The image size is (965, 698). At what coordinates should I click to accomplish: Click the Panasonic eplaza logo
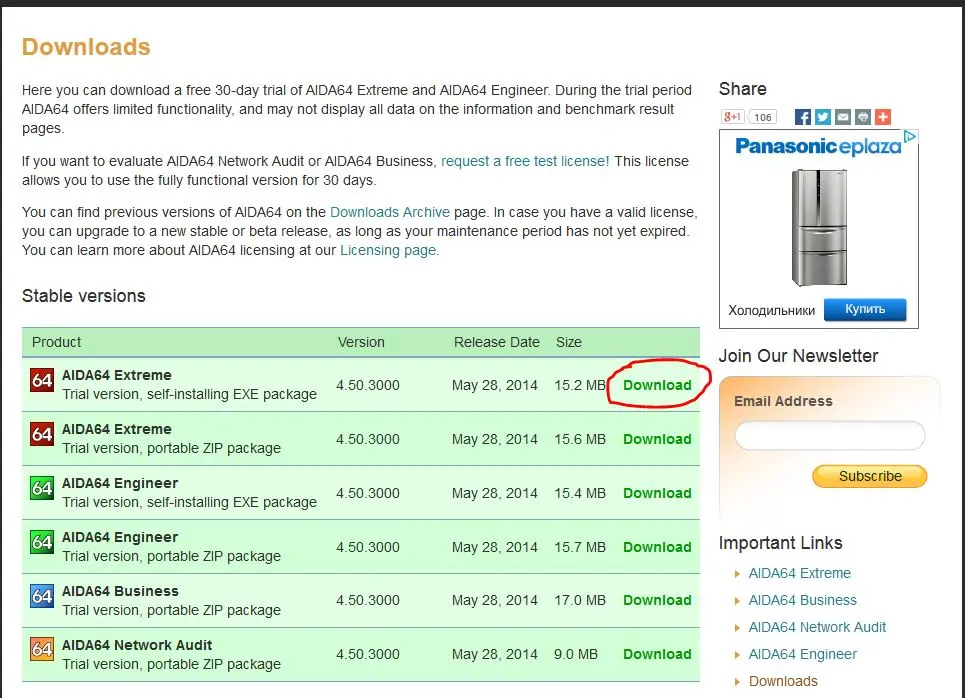click(x=818, y=146)
